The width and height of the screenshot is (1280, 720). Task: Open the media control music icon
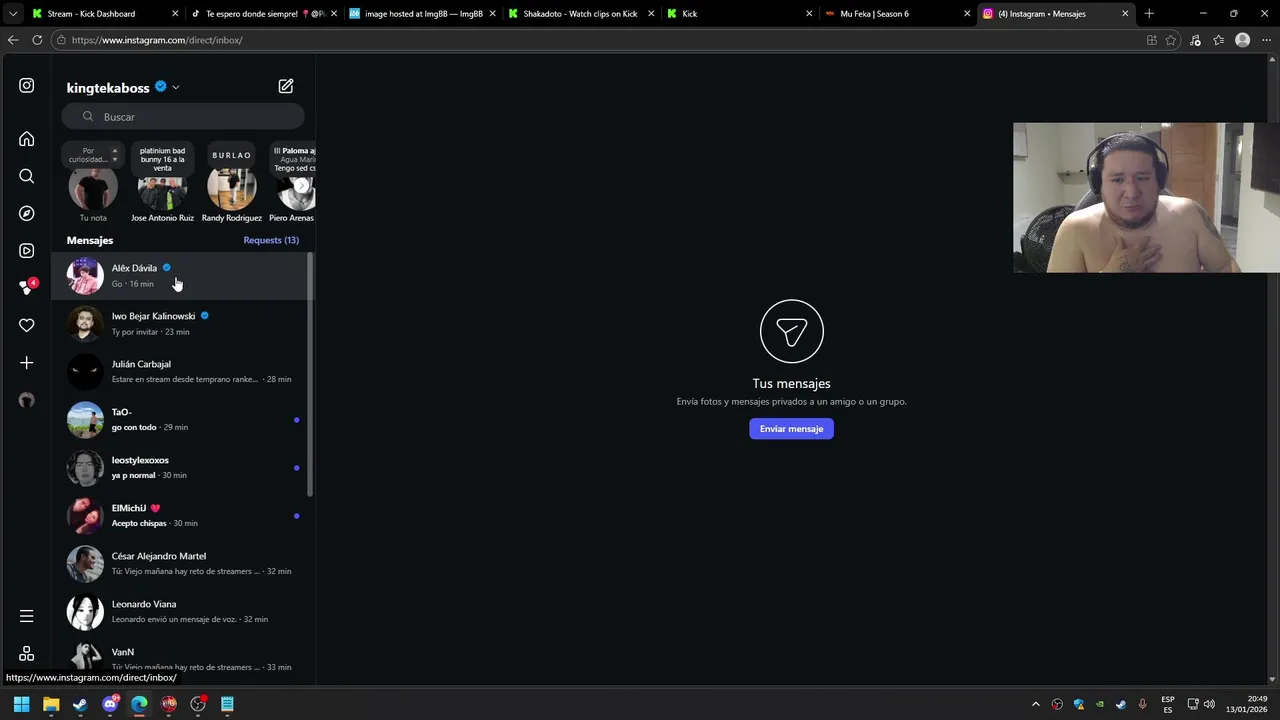tap(1196, 40)
